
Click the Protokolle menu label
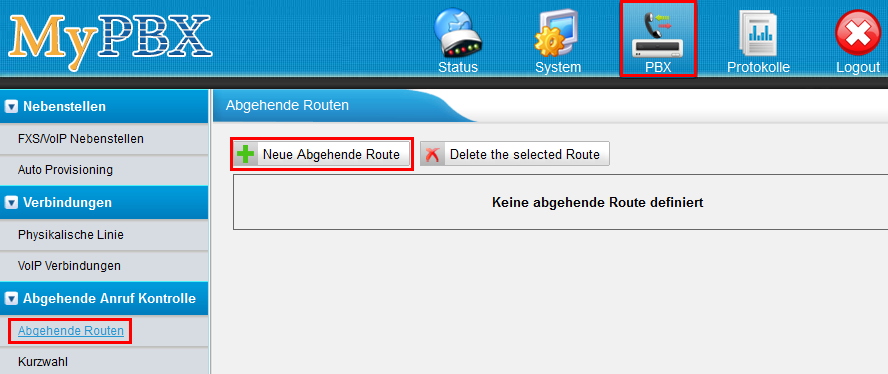[758, 67]
